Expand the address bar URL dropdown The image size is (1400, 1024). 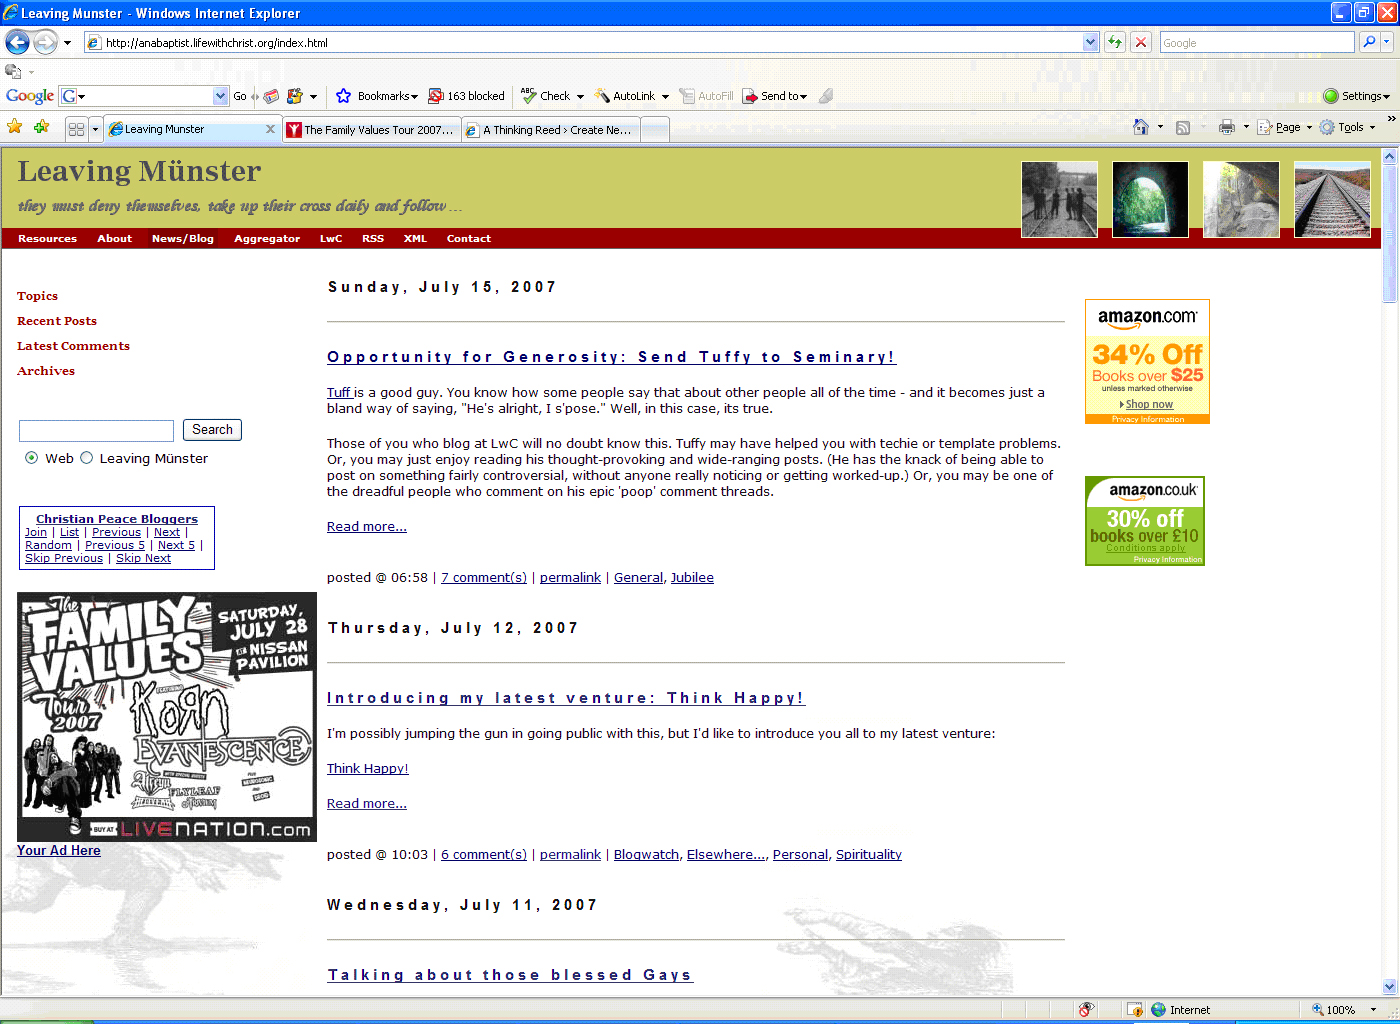(x=1090, y=42)
